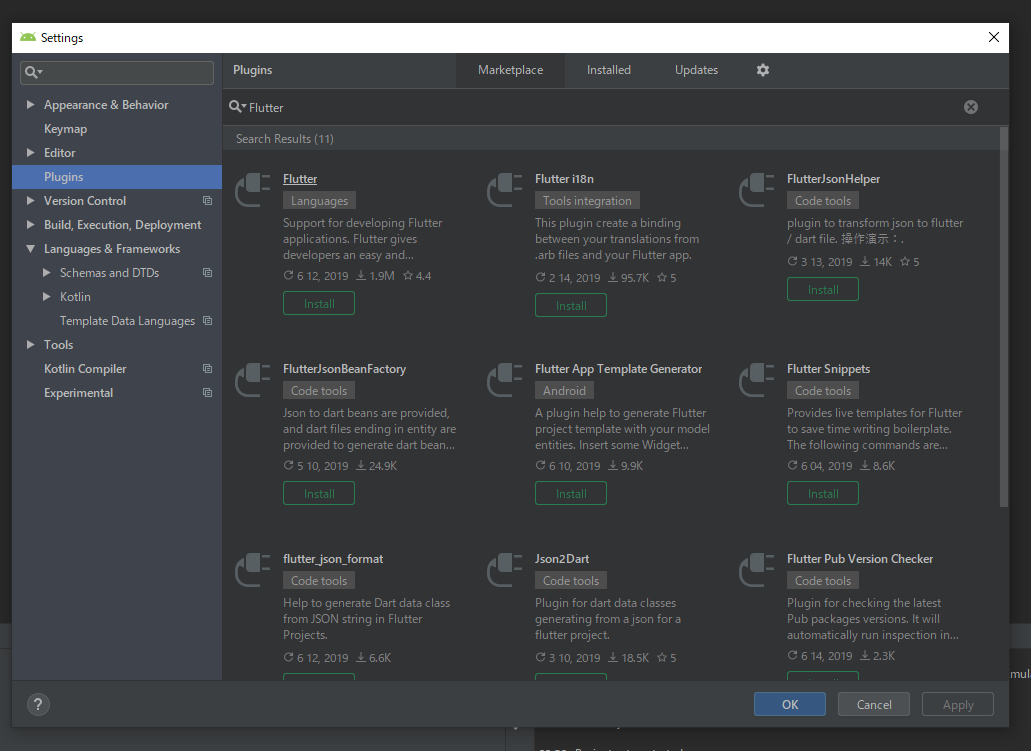Click the Experimental project-level icon
This screenshot has height=751, width=1031.
pyautogui.click(x=207, y=393)
